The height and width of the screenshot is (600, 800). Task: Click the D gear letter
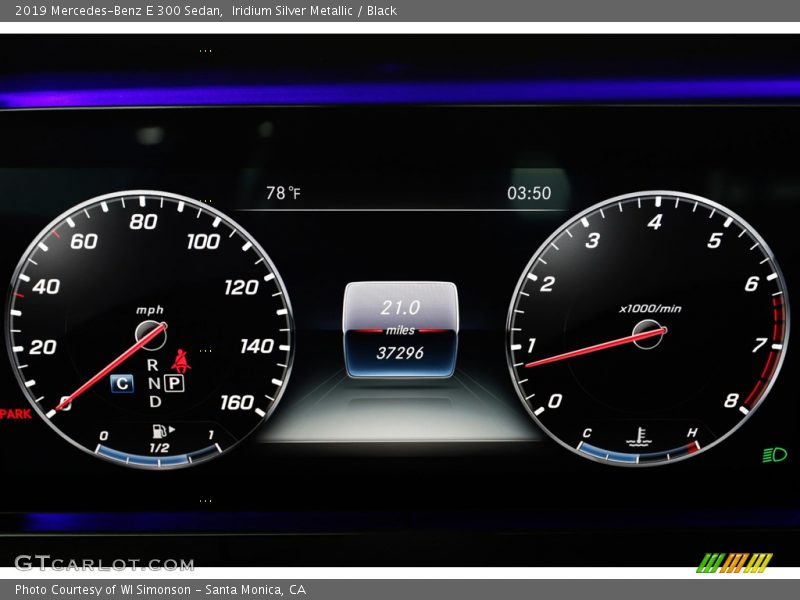tap(155, 402)
